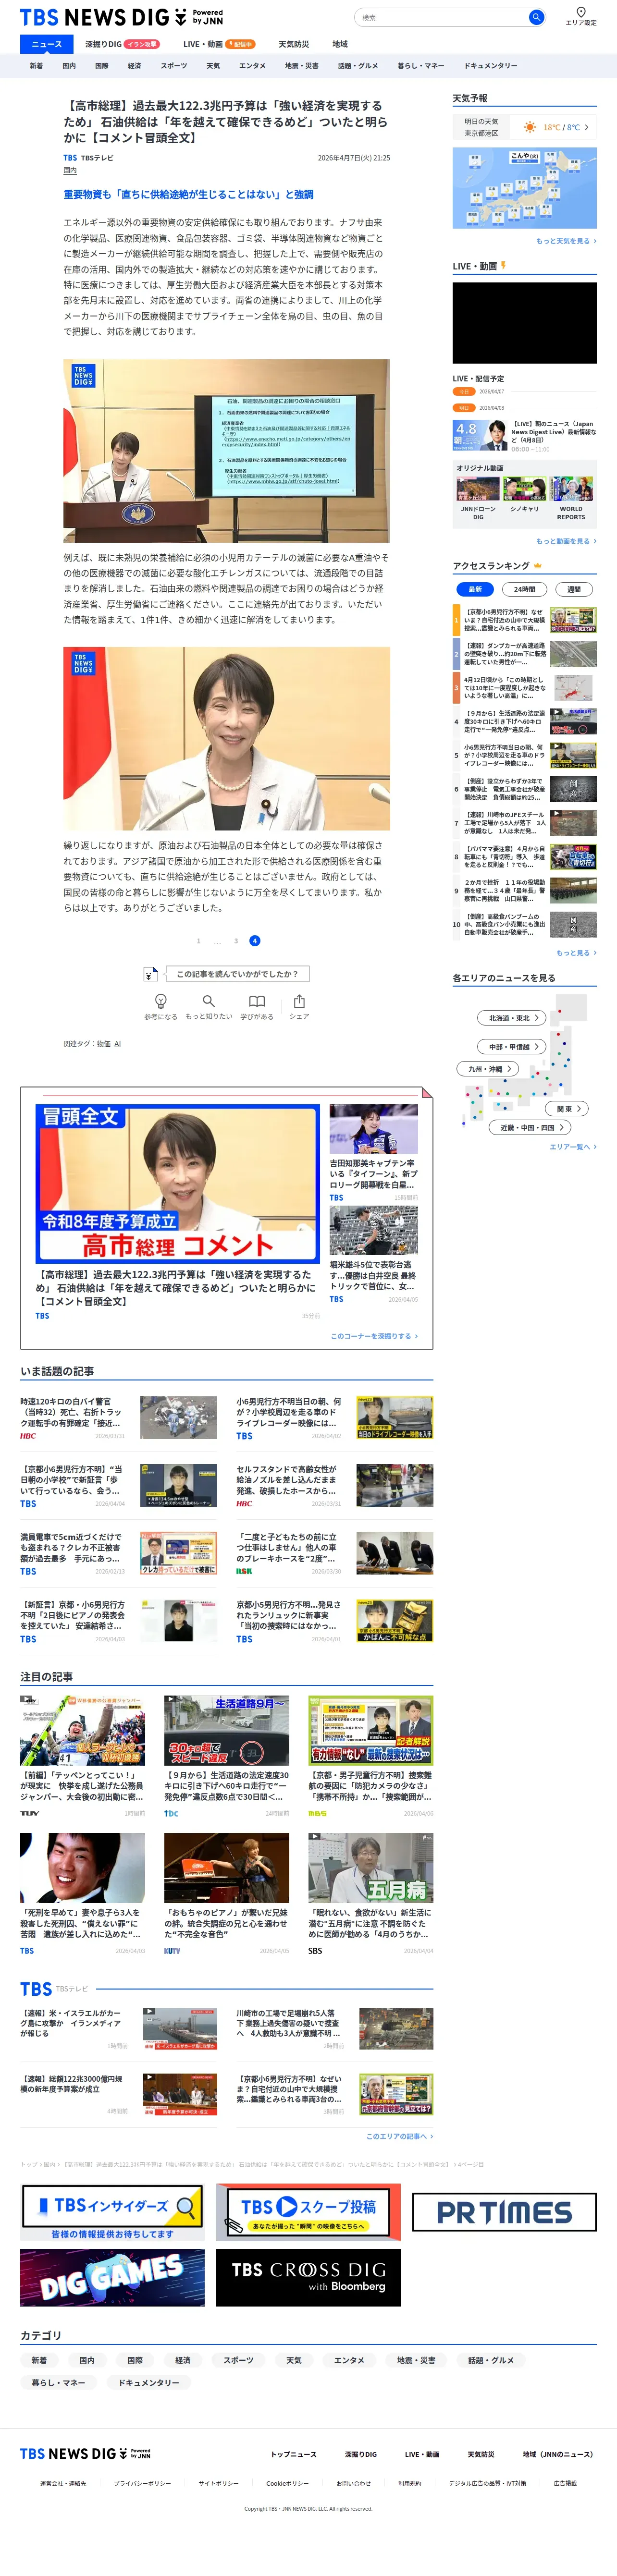Expand the 近畿・中国・四国 area button

coord(531,1127)
